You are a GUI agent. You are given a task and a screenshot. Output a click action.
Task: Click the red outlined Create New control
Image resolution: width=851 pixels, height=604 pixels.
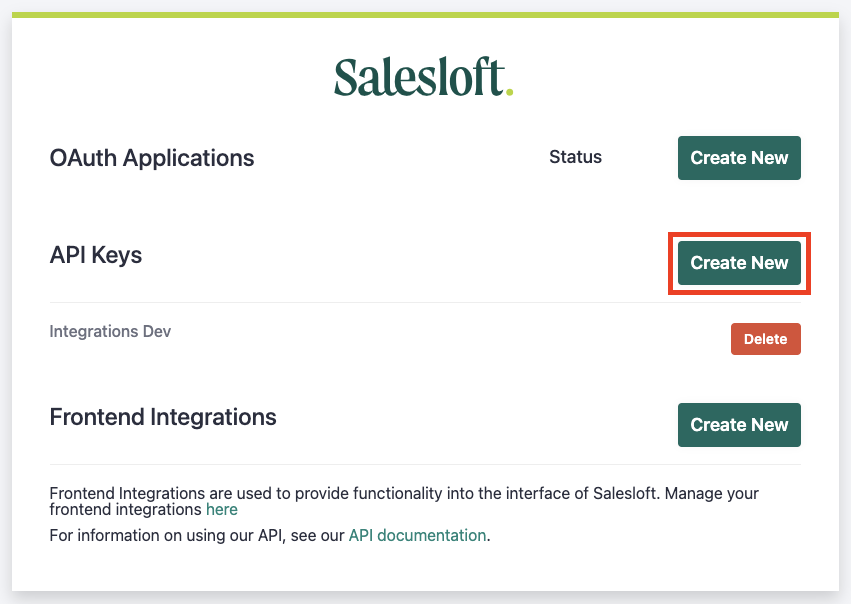(x=739, y=263)
